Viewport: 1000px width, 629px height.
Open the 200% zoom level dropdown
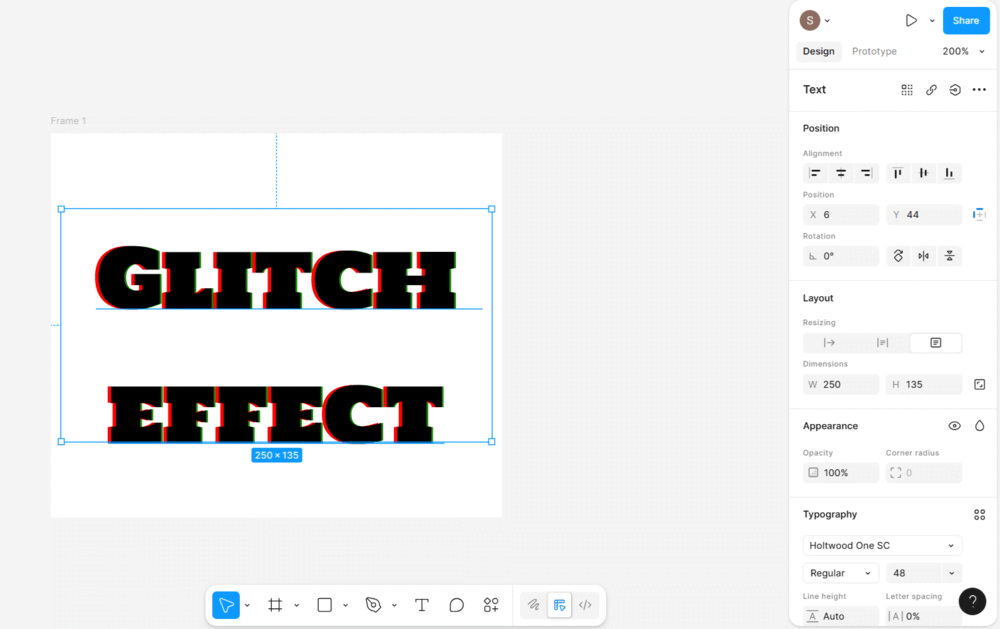click(x=963, y=51)
